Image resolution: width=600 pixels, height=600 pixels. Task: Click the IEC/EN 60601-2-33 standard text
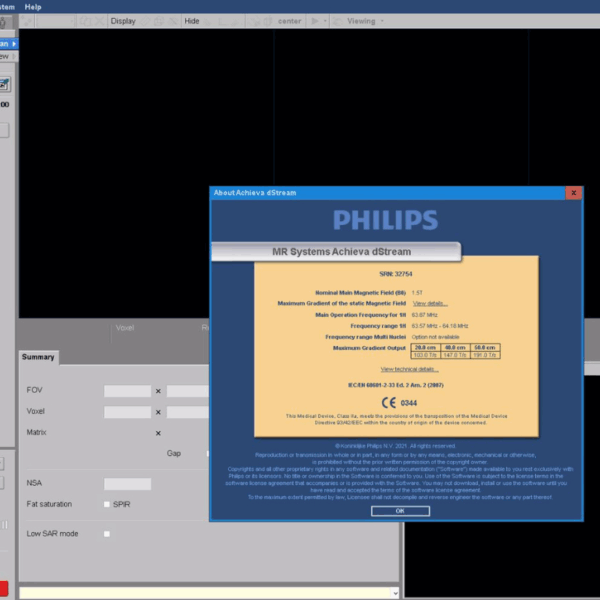tap(396, 385)
